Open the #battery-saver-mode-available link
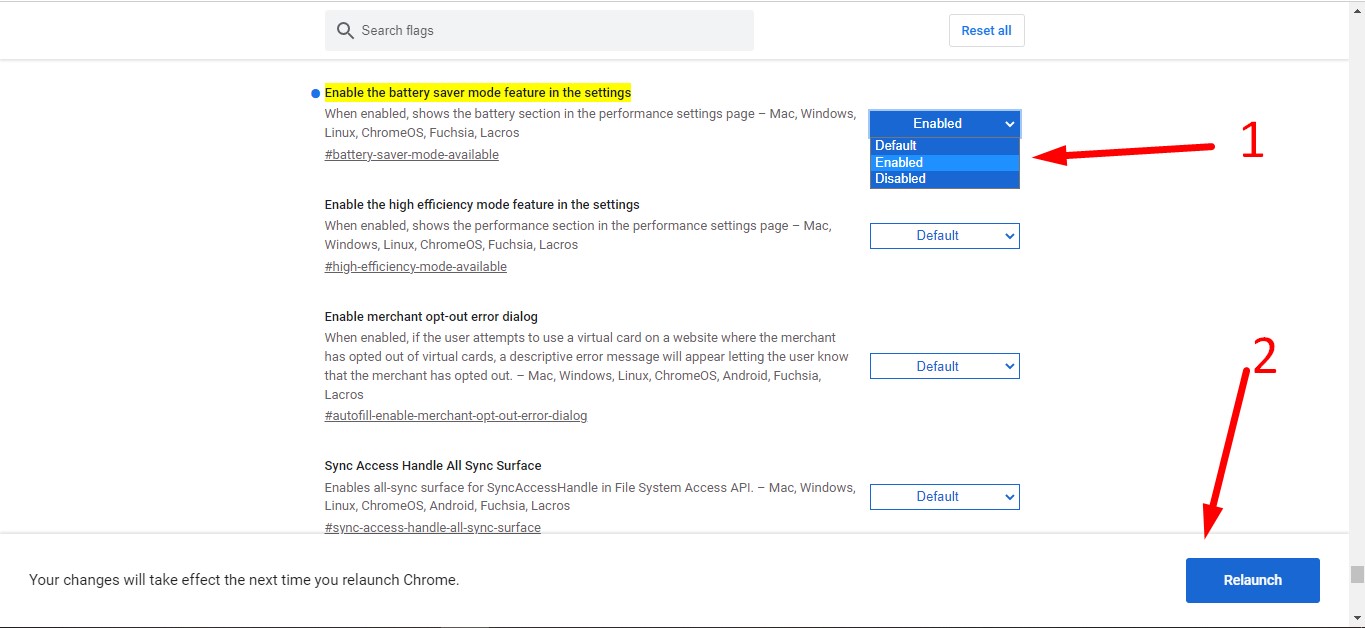The image size is (1365, 628). [x=412, y=155]
